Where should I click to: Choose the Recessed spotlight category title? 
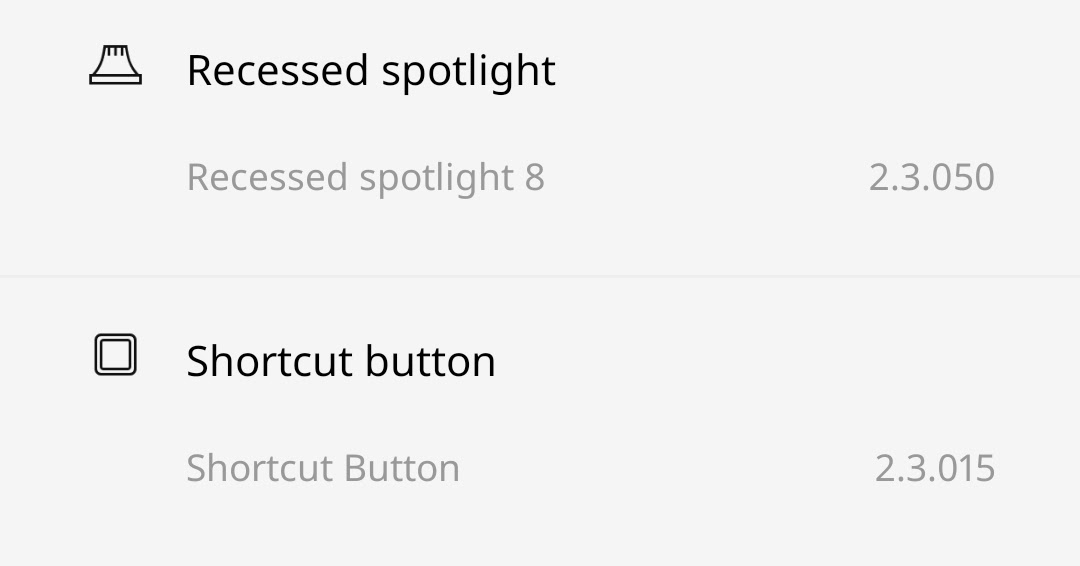371,71
